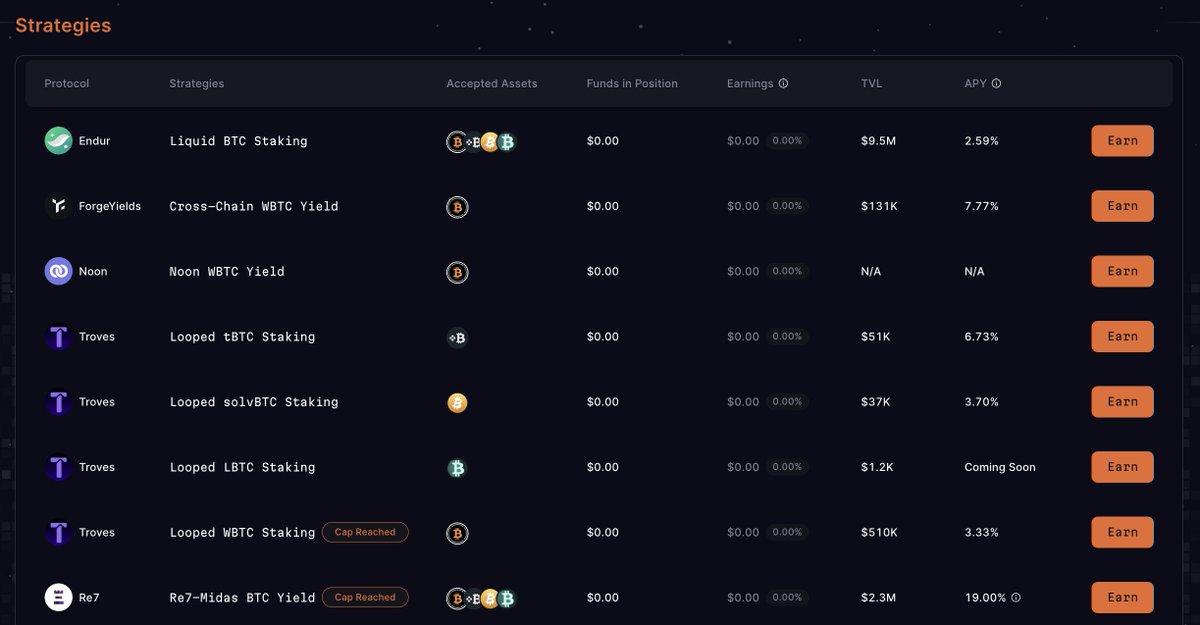Click Earn for Looped WBTC Staking
The image size is (1200, 625).
[x=1122, y=533]
